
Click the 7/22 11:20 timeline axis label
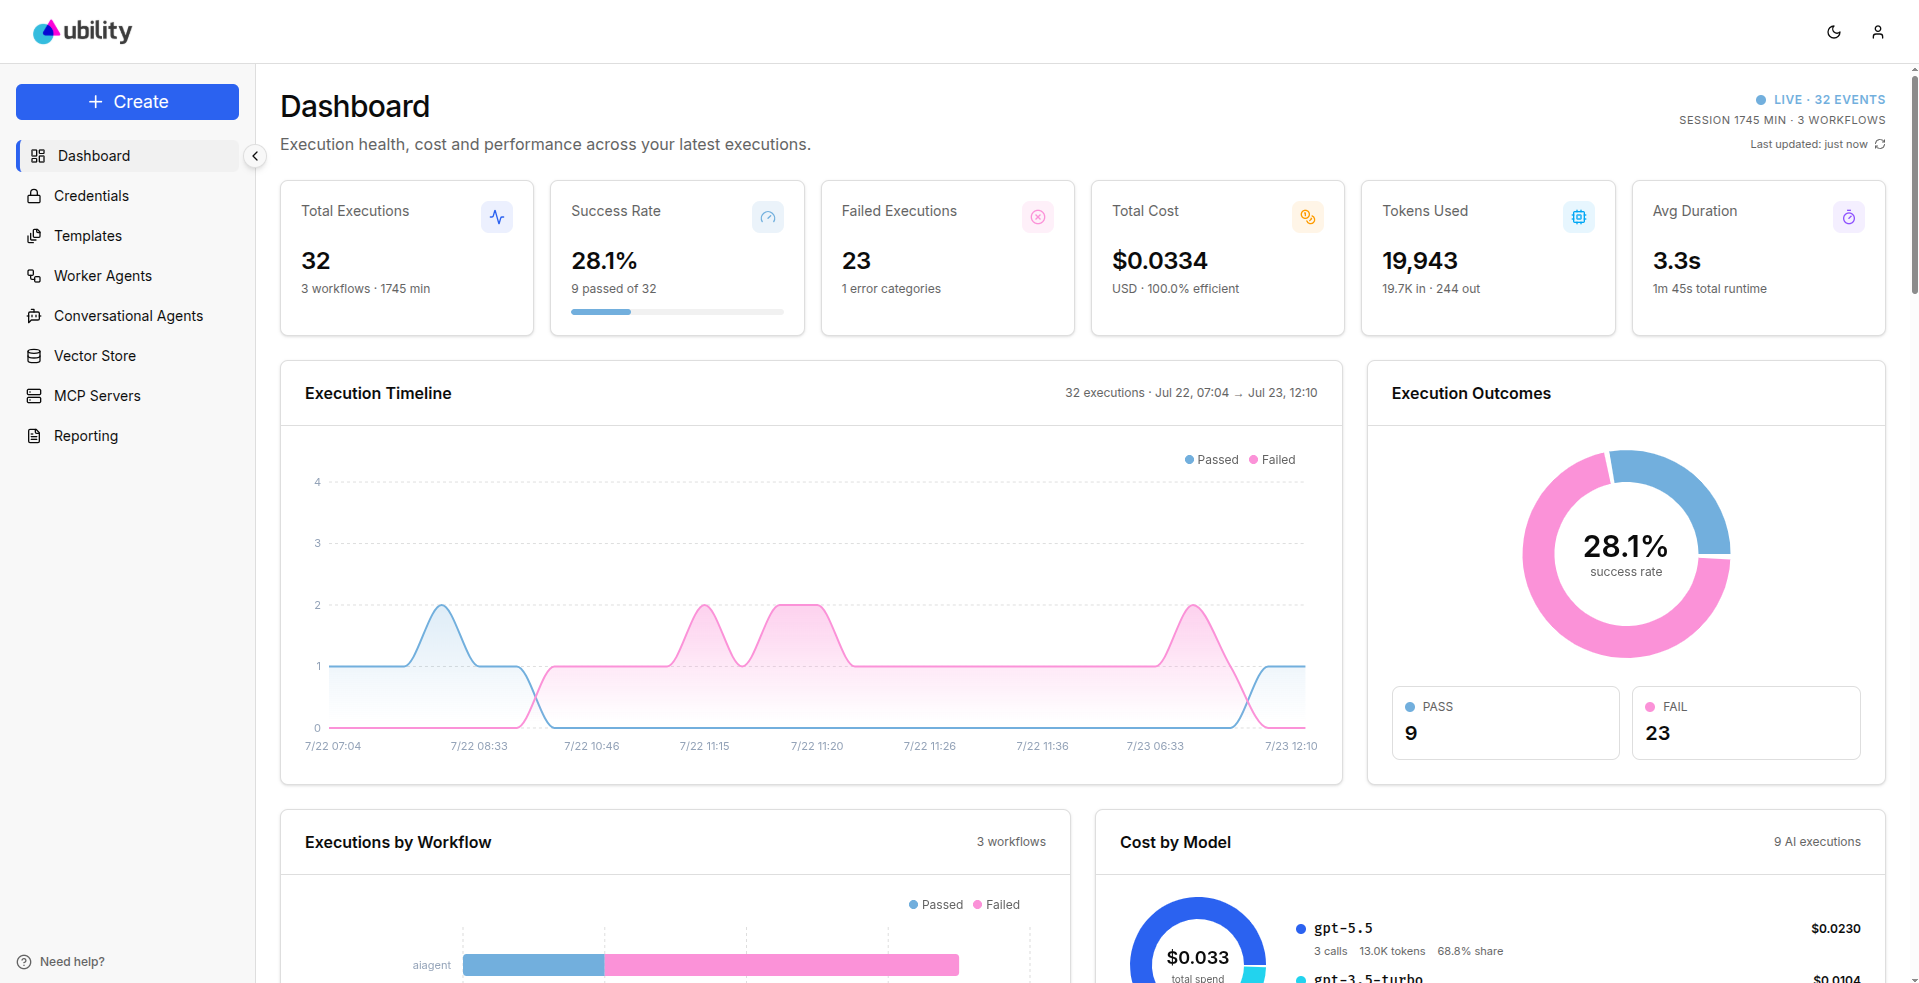[817, 746]
